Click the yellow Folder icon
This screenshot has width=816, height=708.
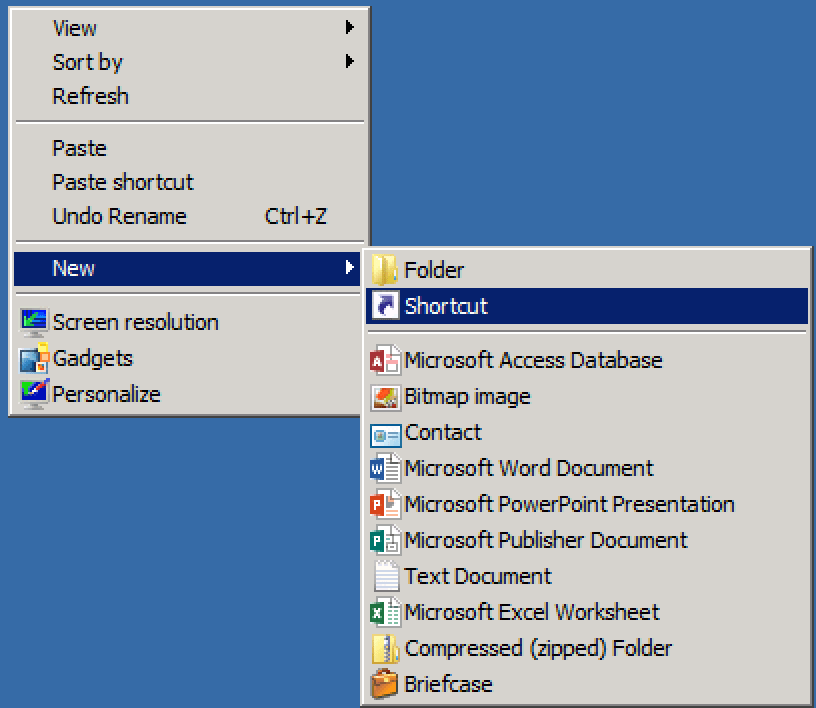386,269
